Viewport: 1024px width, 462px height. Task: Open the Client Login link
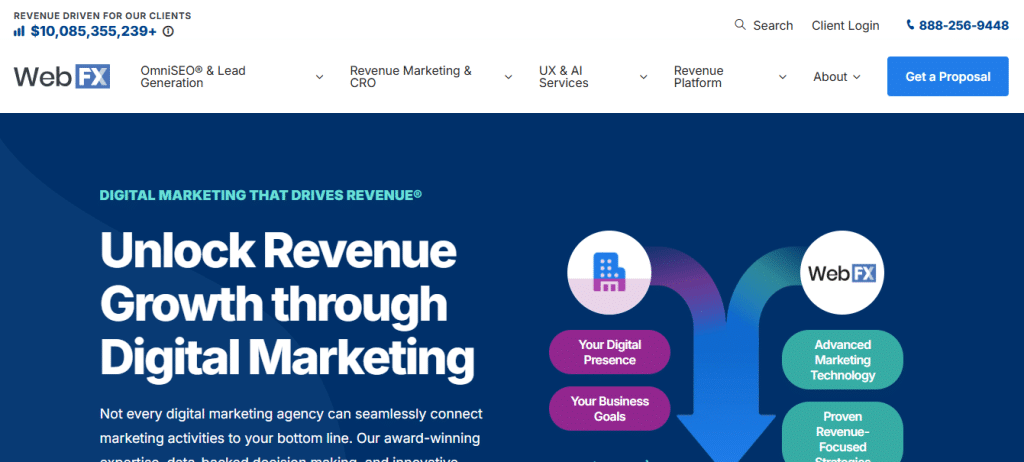tap(845, 25)
